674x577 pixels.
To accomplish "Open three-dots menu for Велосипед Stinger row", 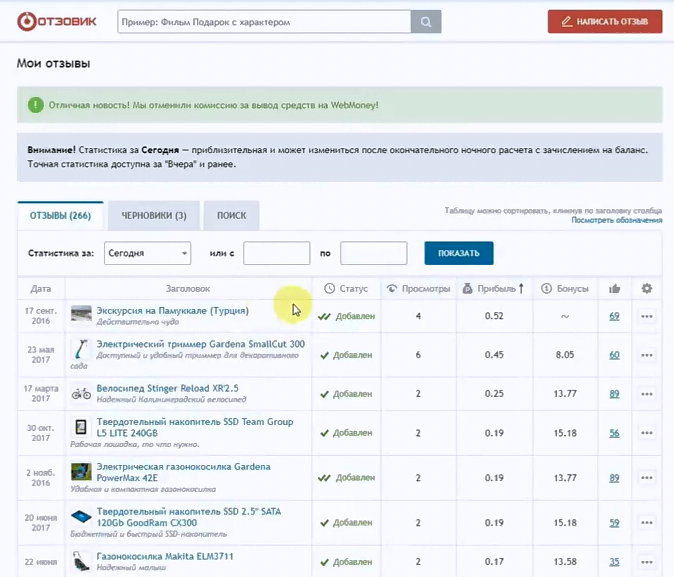I will (646, 394).
